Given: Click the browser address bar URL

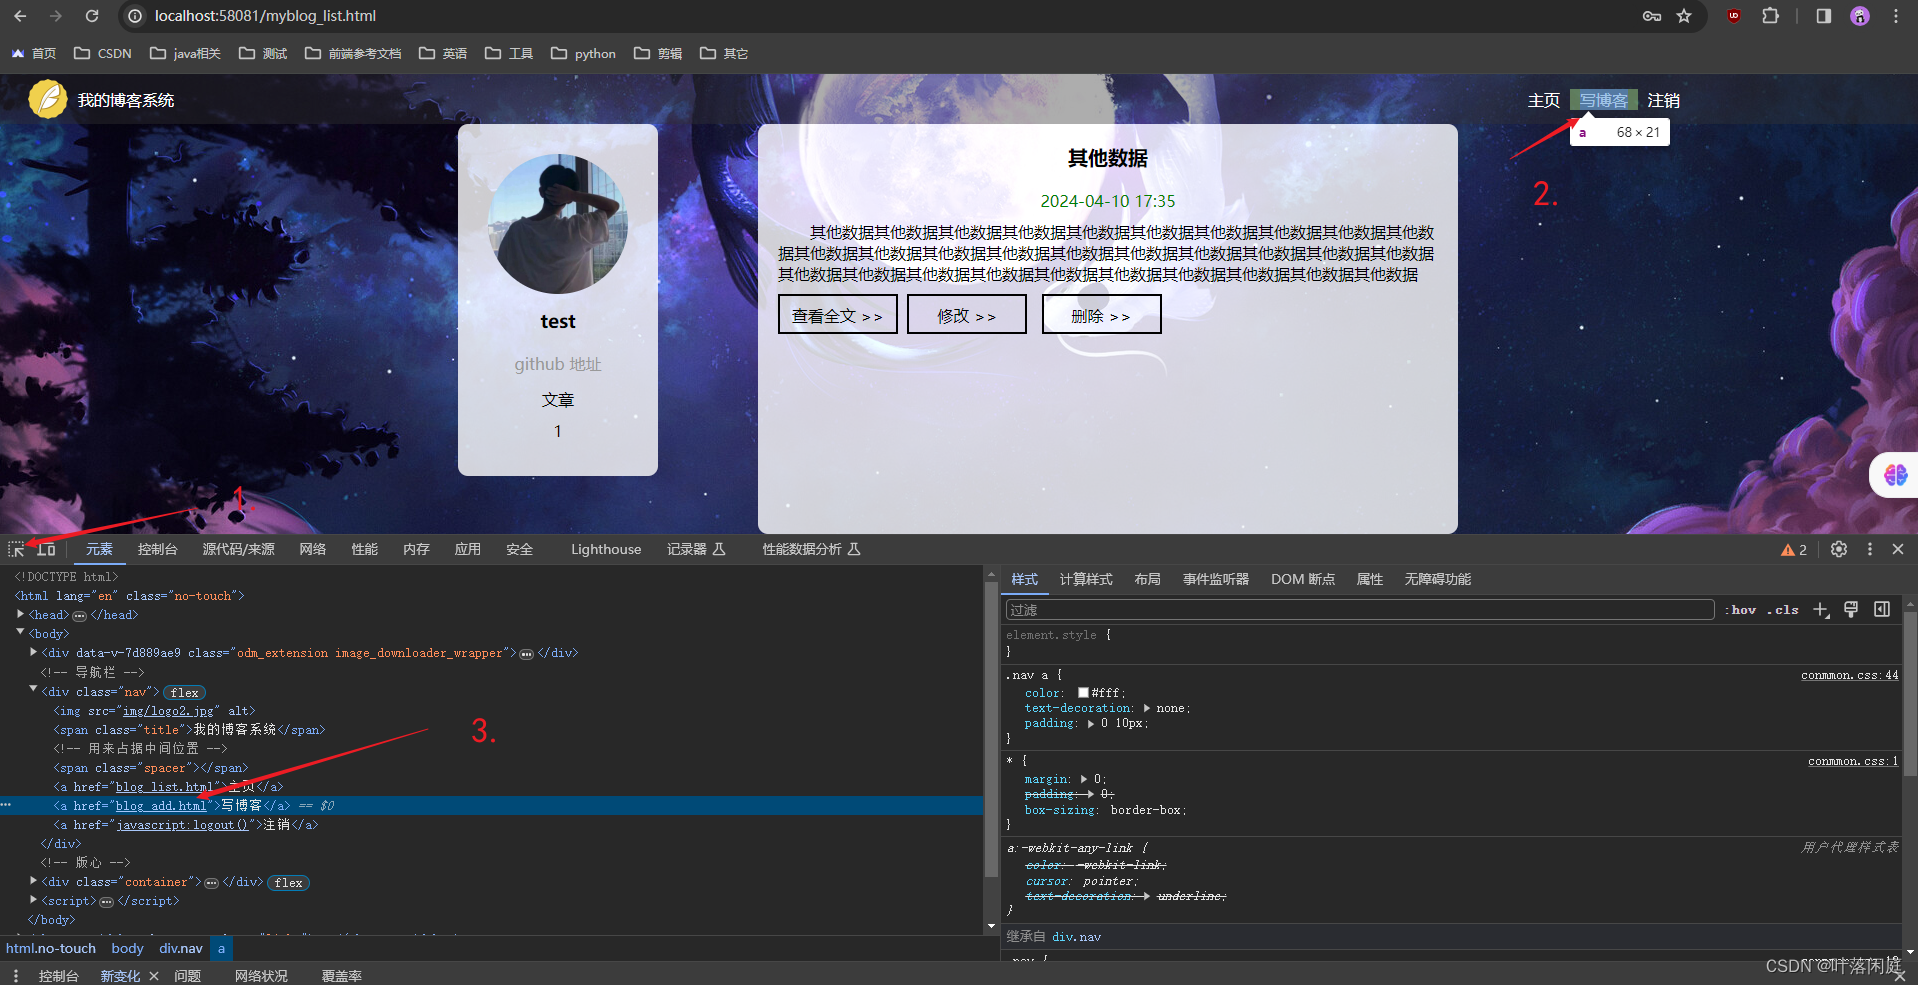Looking at the screenshot, I should click(x=265, y=16).
